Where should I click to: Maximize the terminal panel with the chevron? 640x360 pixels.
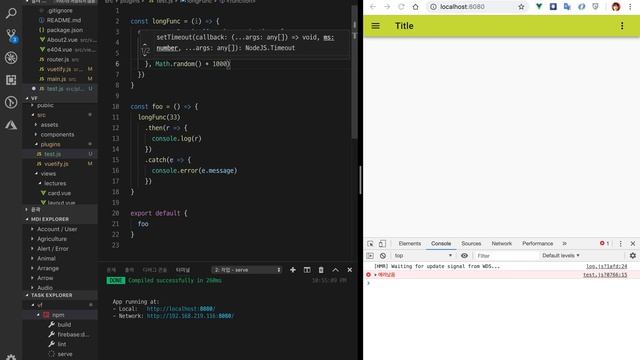(x=336, y=270)
